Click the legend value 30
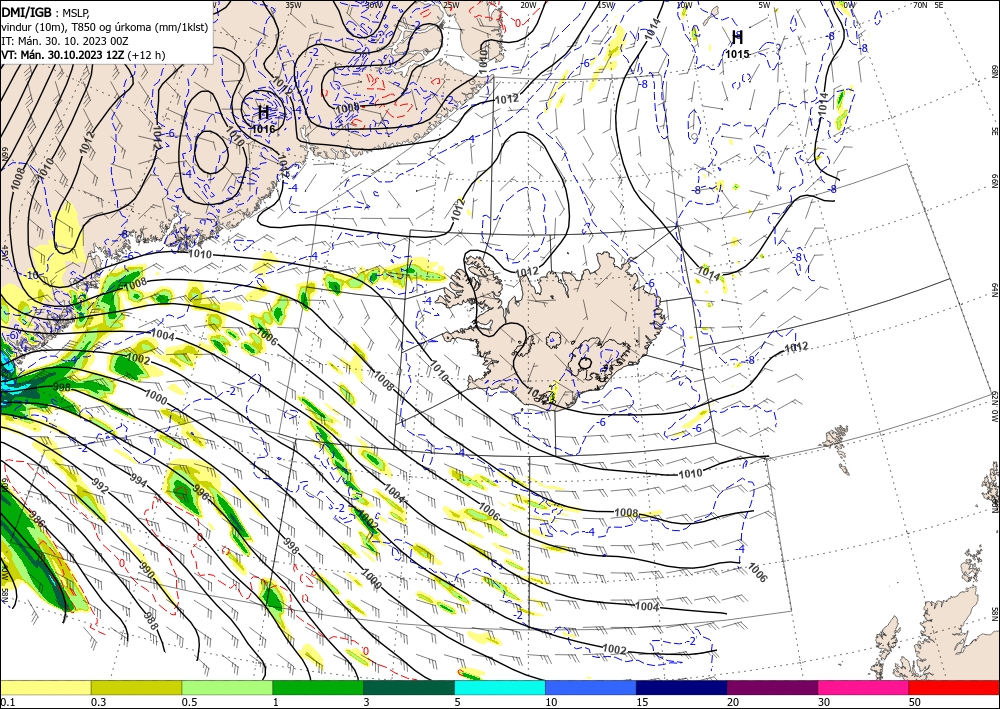 click(x=824, y=702)
